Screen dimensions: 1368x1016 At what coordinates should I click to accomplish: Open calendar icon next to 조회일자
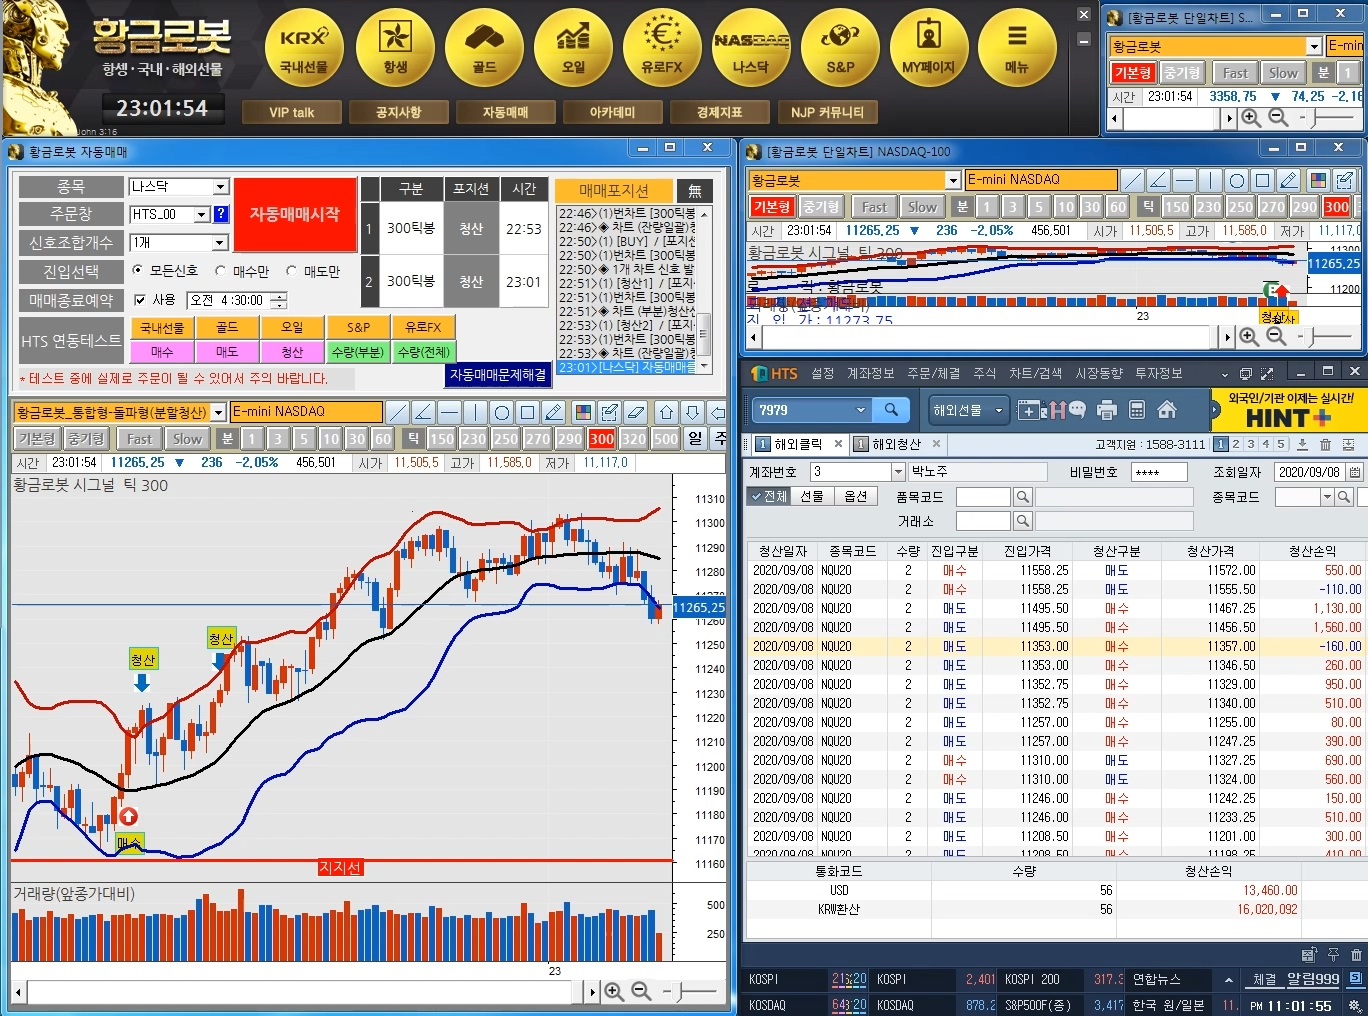1355,472
